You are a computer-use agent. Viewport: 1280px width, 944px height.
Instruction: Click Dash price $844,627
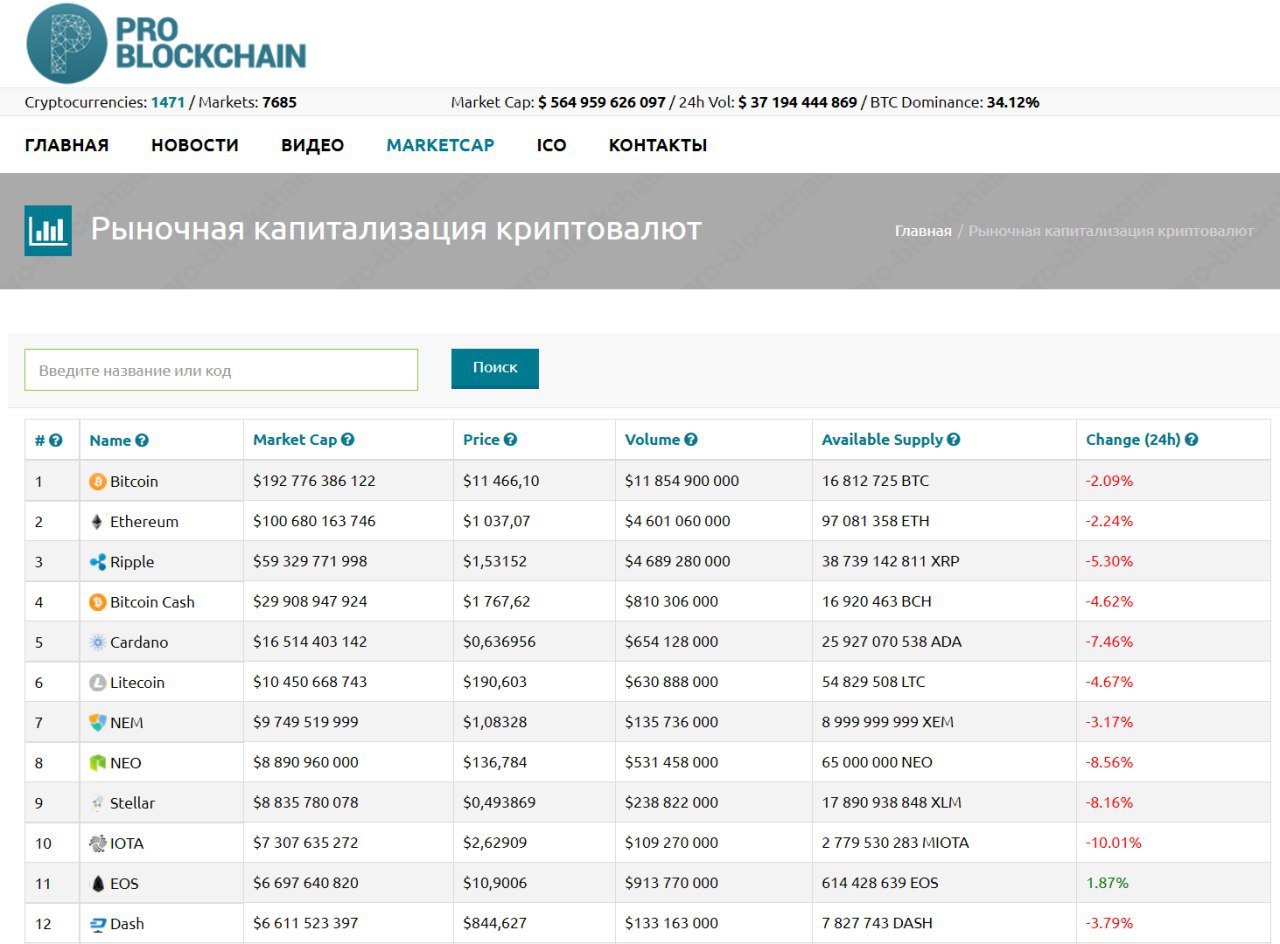496,923
